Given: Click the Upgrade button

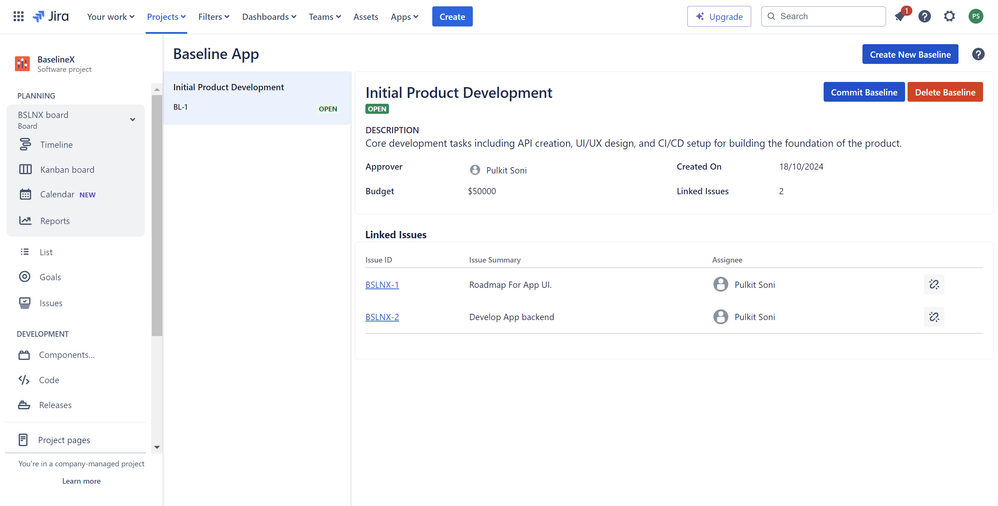Looking at the screenshot, I should (x=719, y=17).
